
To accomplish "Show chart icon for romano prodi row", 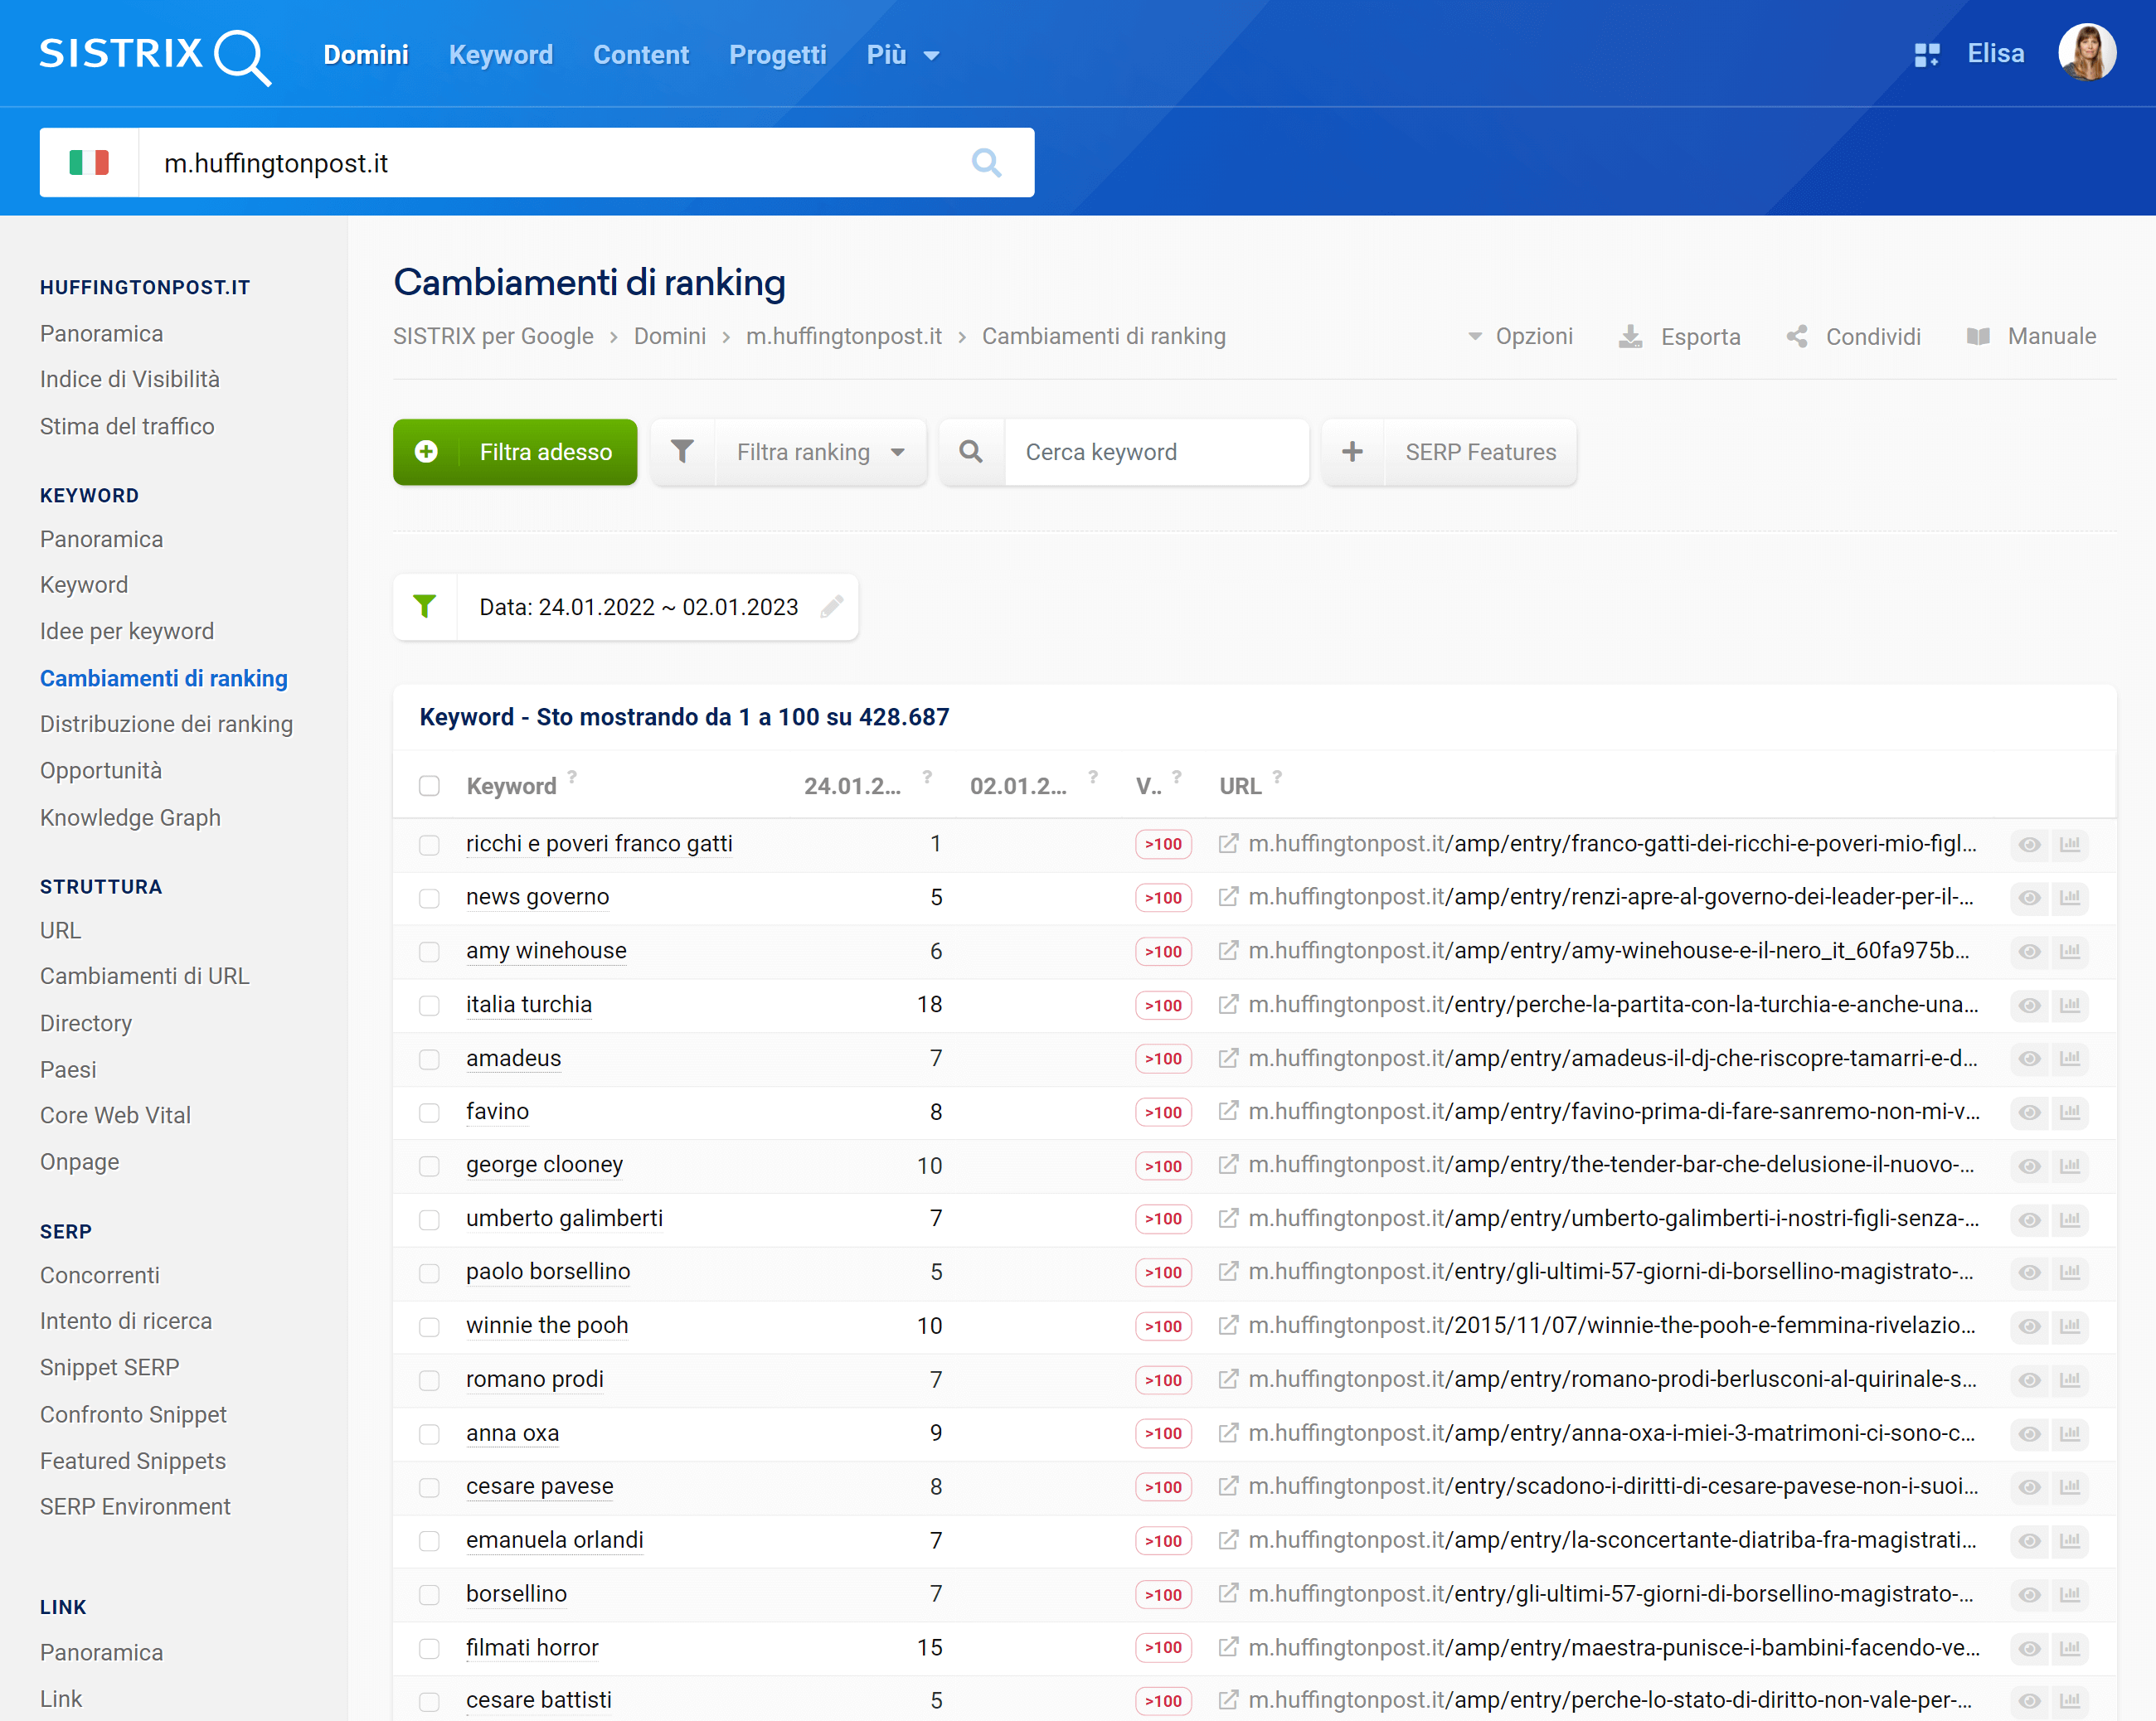I will click(x=2070, y=1380).
